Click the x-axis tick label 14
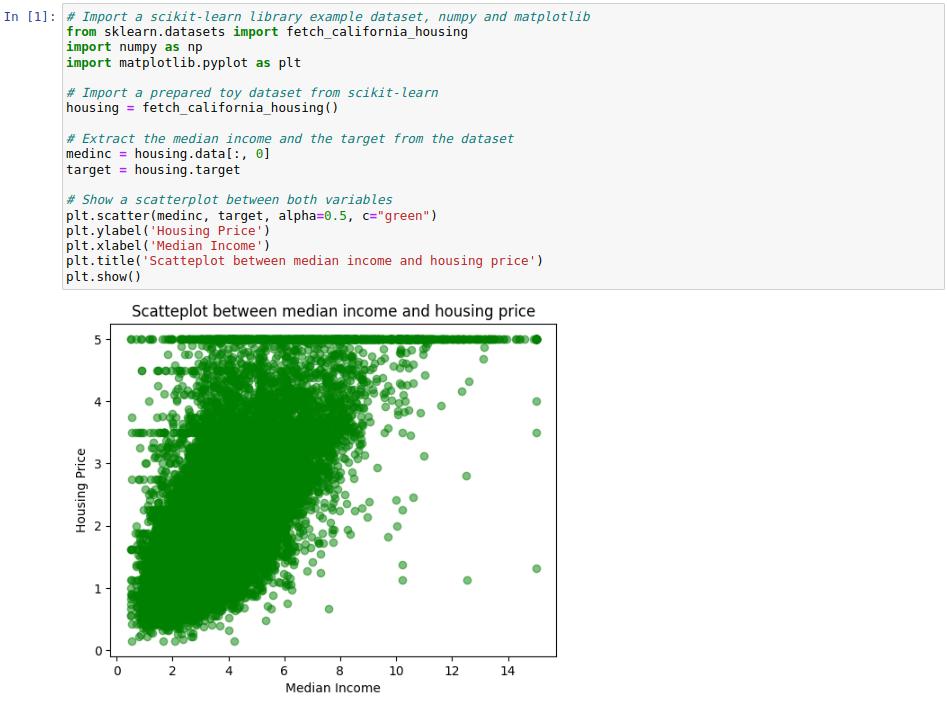Screen dimensions: 947x705 click(x=508, y=671)
